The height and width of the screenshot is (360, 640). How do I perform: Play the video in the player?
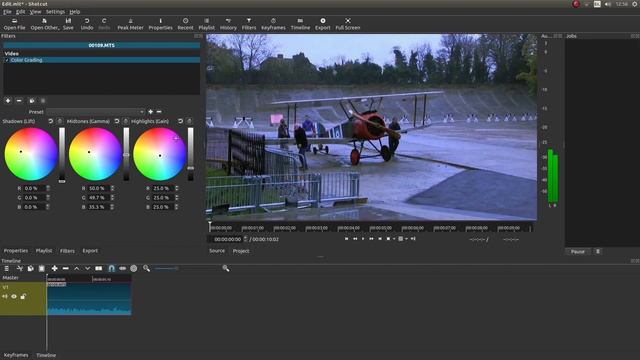(363, 239)
